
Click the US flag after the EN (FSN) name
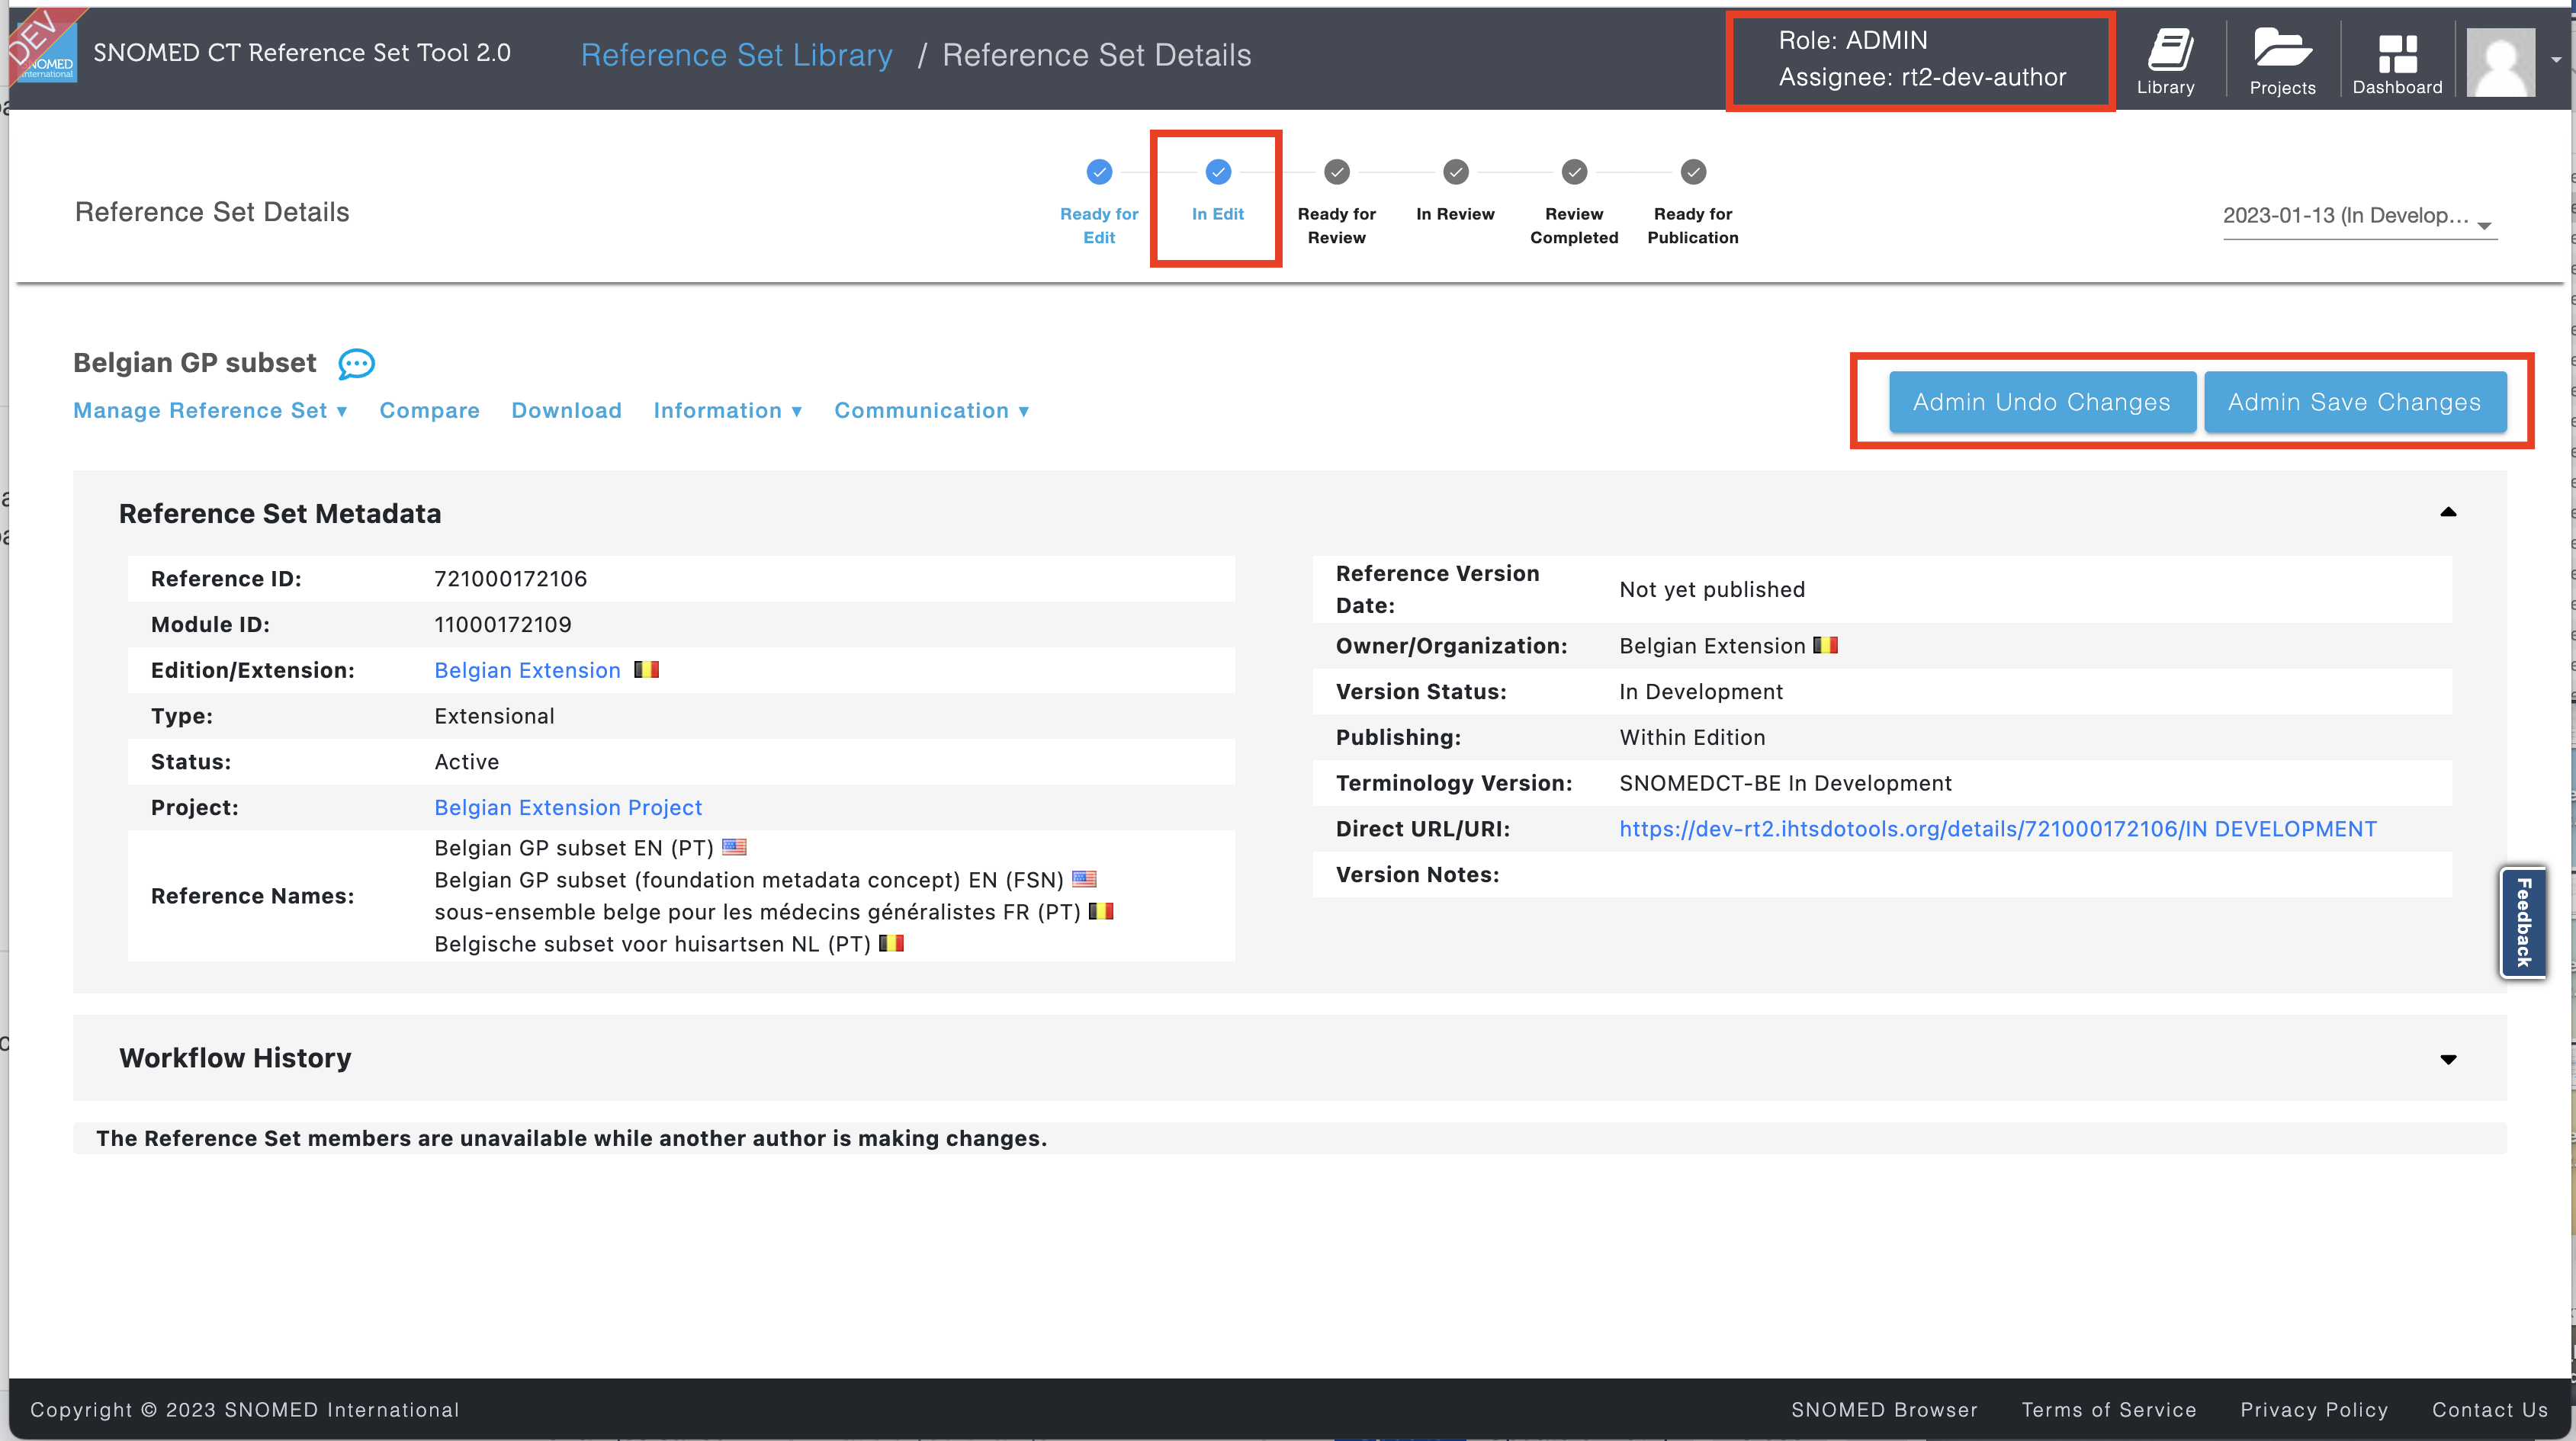click(x=1084, y=879)
